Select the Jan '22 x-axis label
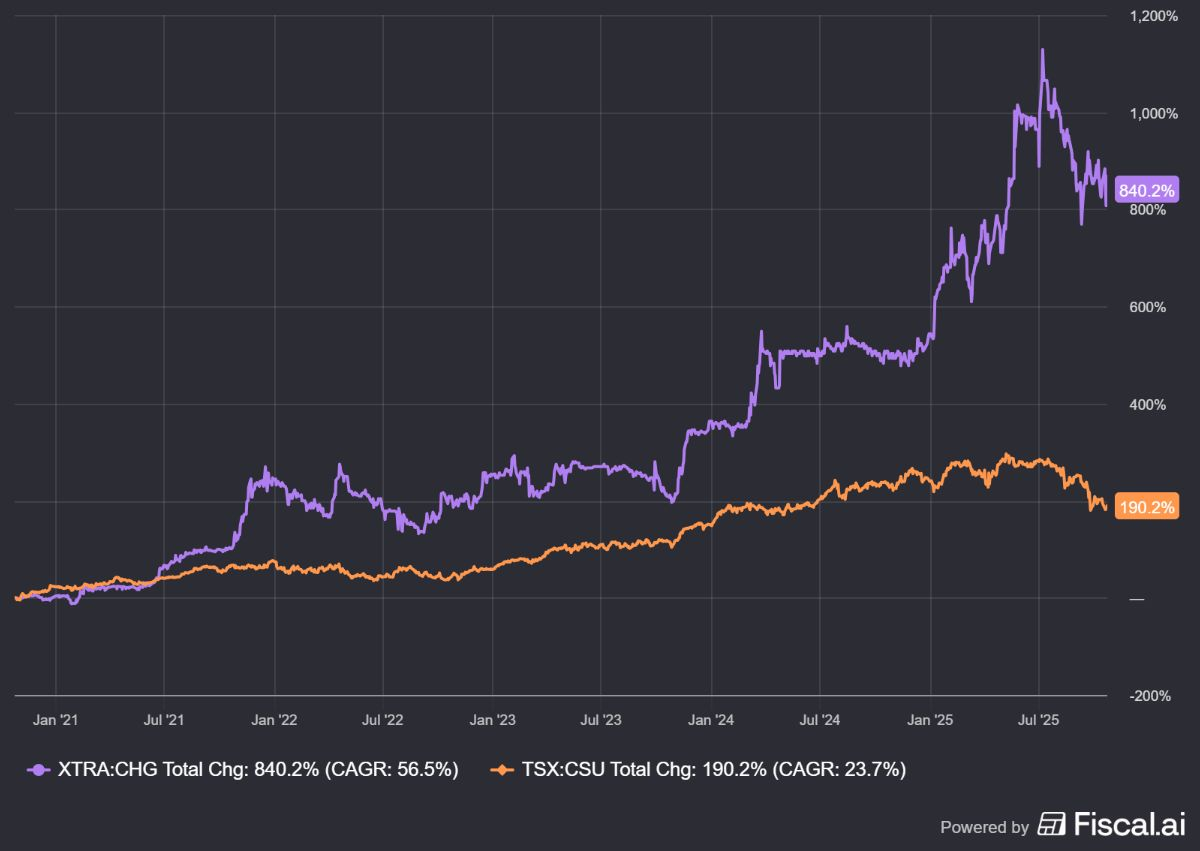 tap(274, 718)
